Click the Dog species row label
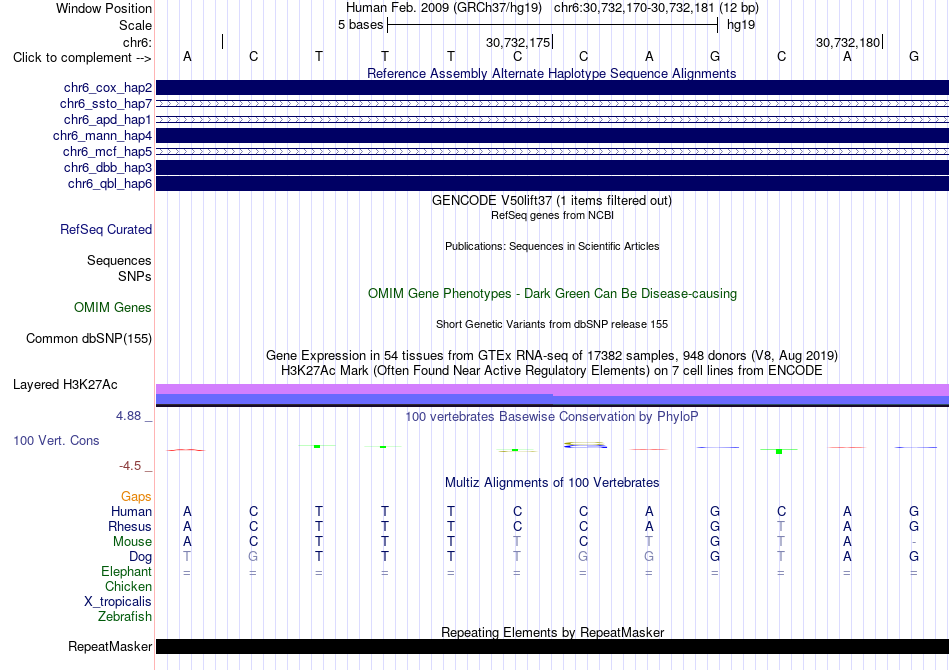Screen dimensions: 950x670 click(x=141, y=557)
